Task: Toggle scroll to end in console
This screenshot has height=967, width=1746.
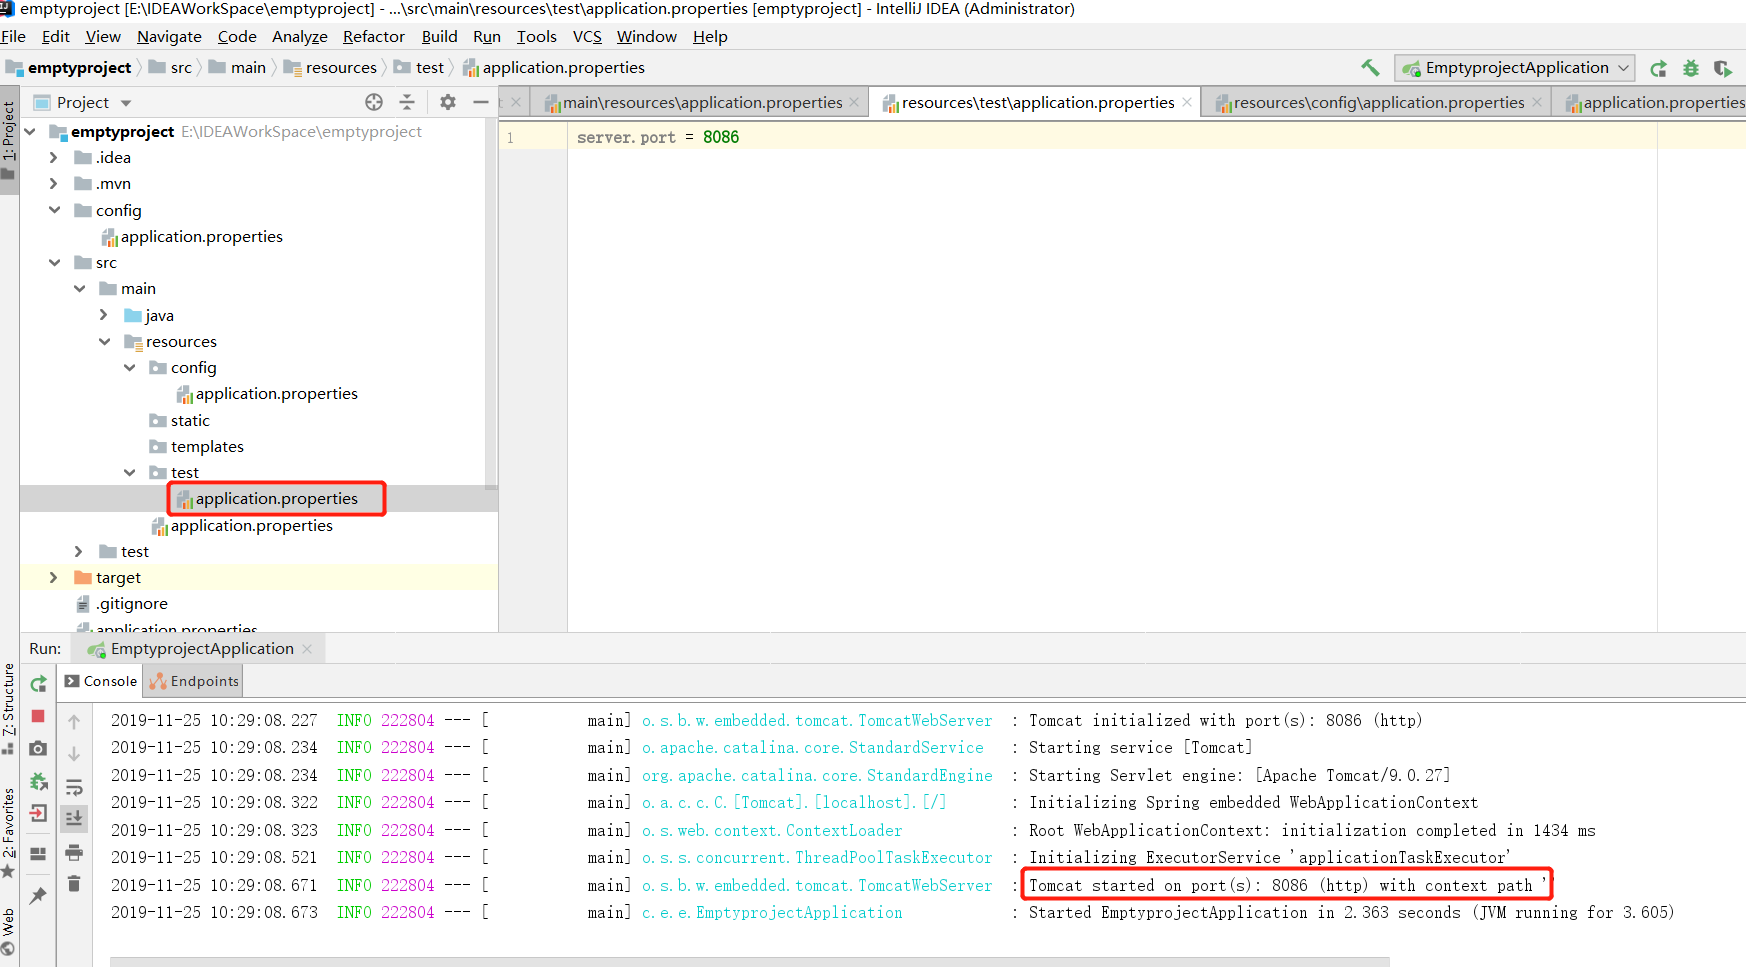Action: click(x=74, y=817)
